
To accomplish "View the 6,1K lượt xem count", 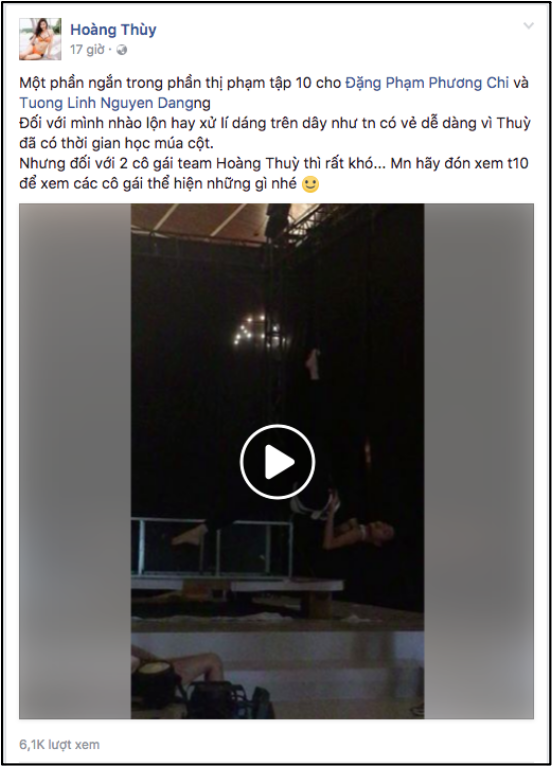I will pyautogui.click(x=59, y=744).
